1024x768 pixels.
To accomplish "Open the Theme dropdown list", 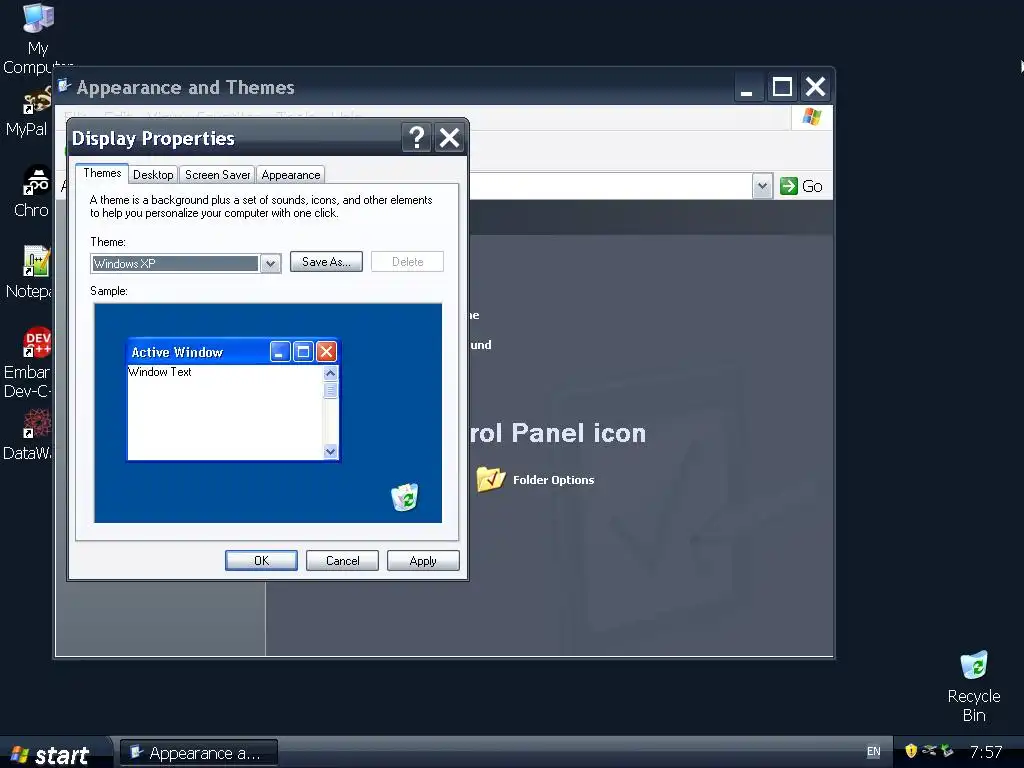I will [270, 264].
